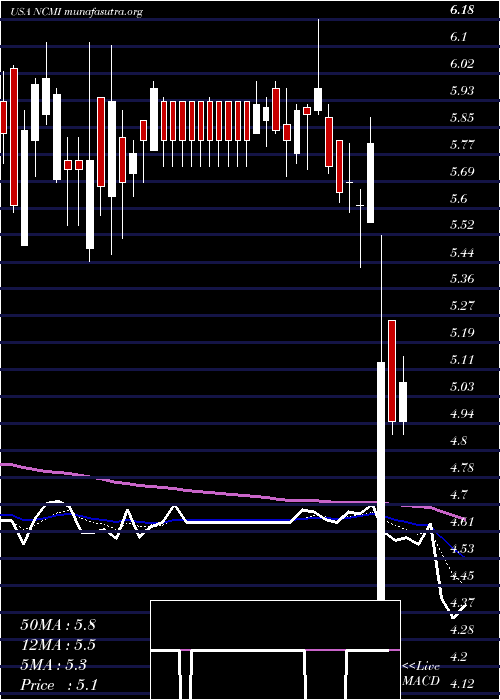Select the 6.1 price axis label
The image size is (500, 700).
coord(459,37)
